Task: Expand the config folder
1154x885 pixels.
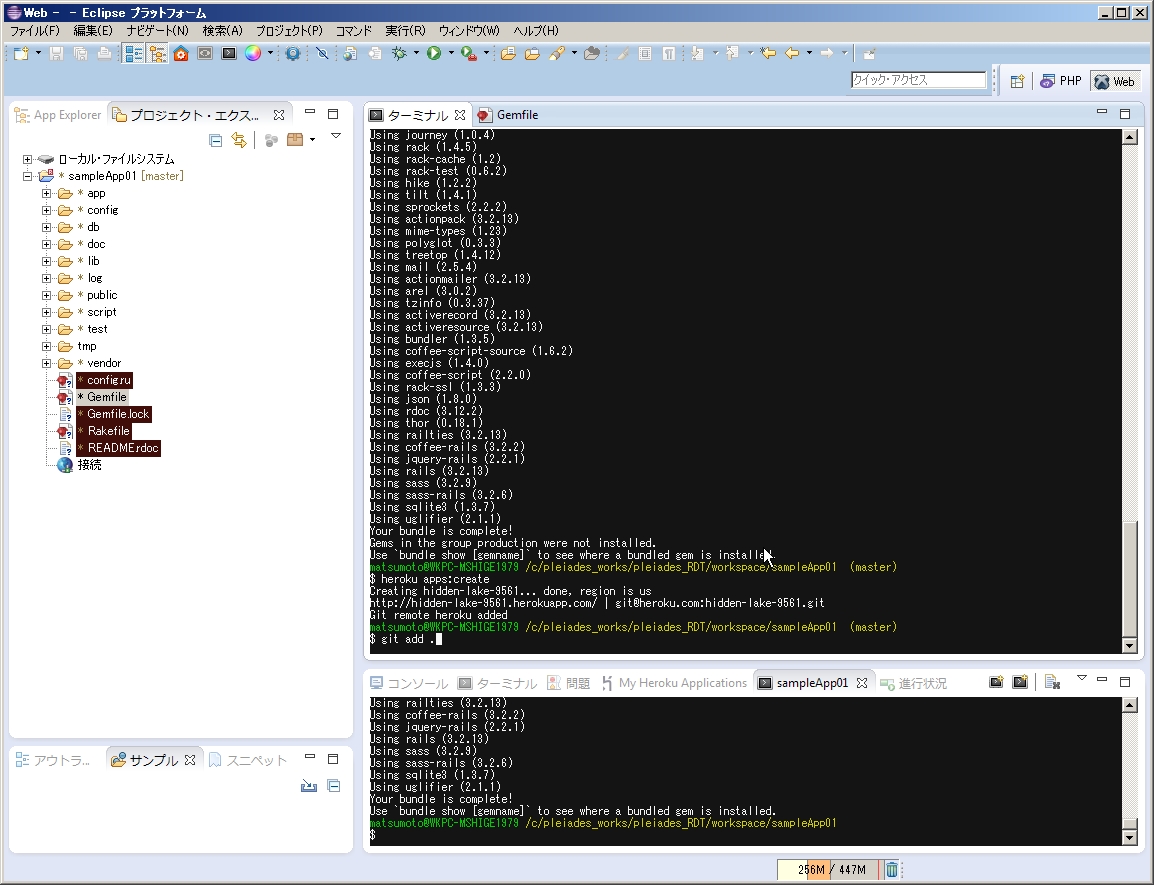Action: tap(46, 211)
